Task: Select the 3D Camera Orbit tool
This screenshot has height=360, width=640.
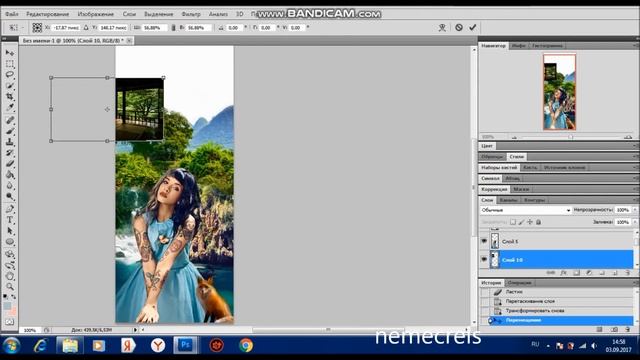Action: [x=10, y=265]
